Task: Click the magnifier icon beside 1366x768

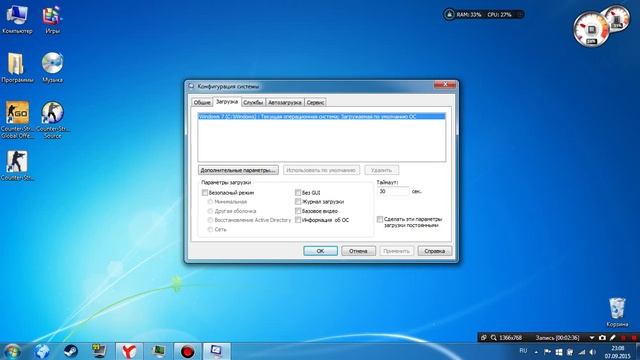Action: click(x=493, y=338)
